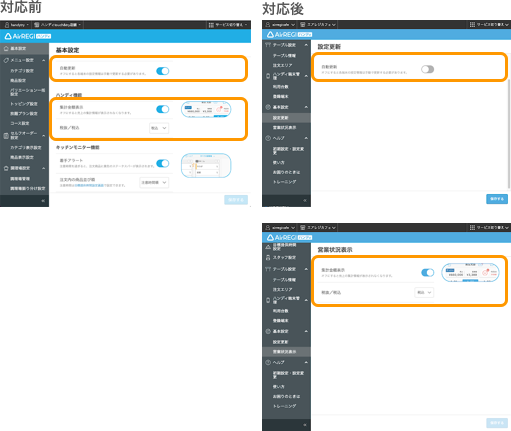Open the 注文内の商品並び順 dropdown
Viewport: 511px width, 431px height.
pyautogui.click(x=154, y=182)
